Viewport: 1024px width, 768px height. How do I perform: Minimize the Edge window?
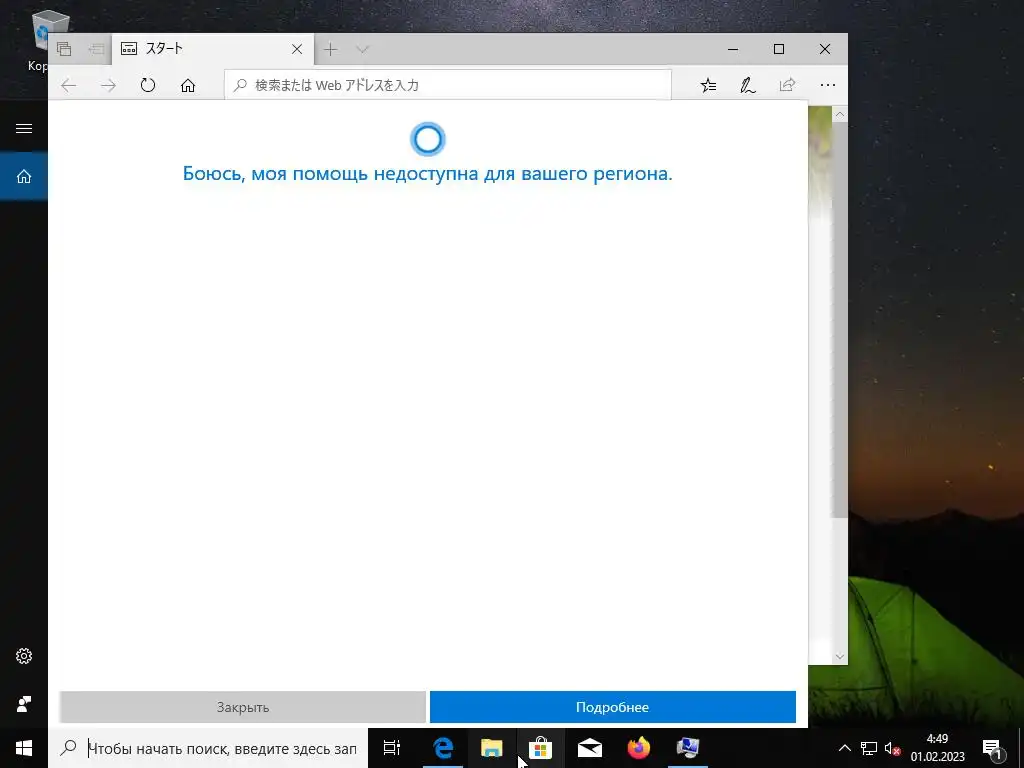click(x=733, y=49)
